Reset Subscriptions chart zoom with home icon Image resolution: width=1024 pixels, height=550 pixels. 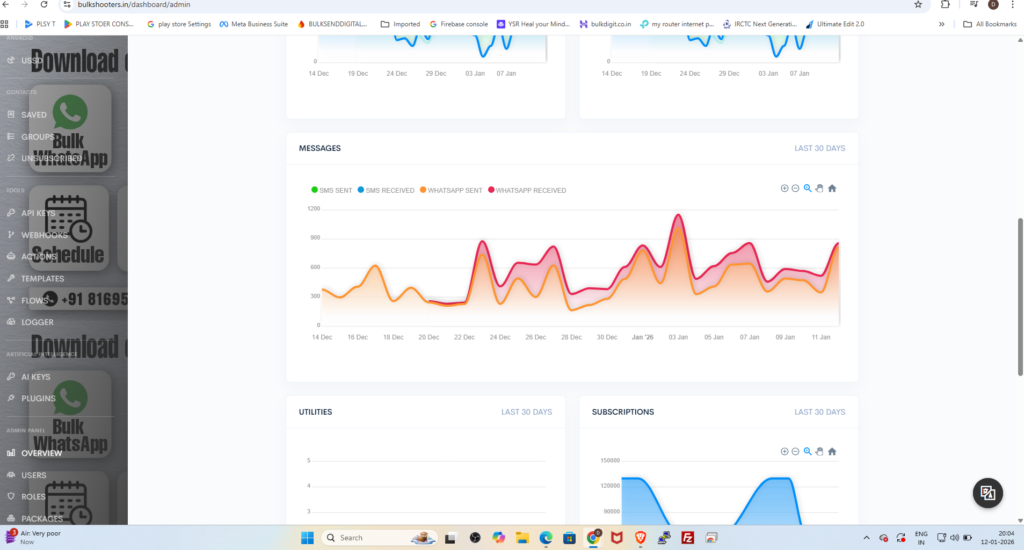click(832, 452)
